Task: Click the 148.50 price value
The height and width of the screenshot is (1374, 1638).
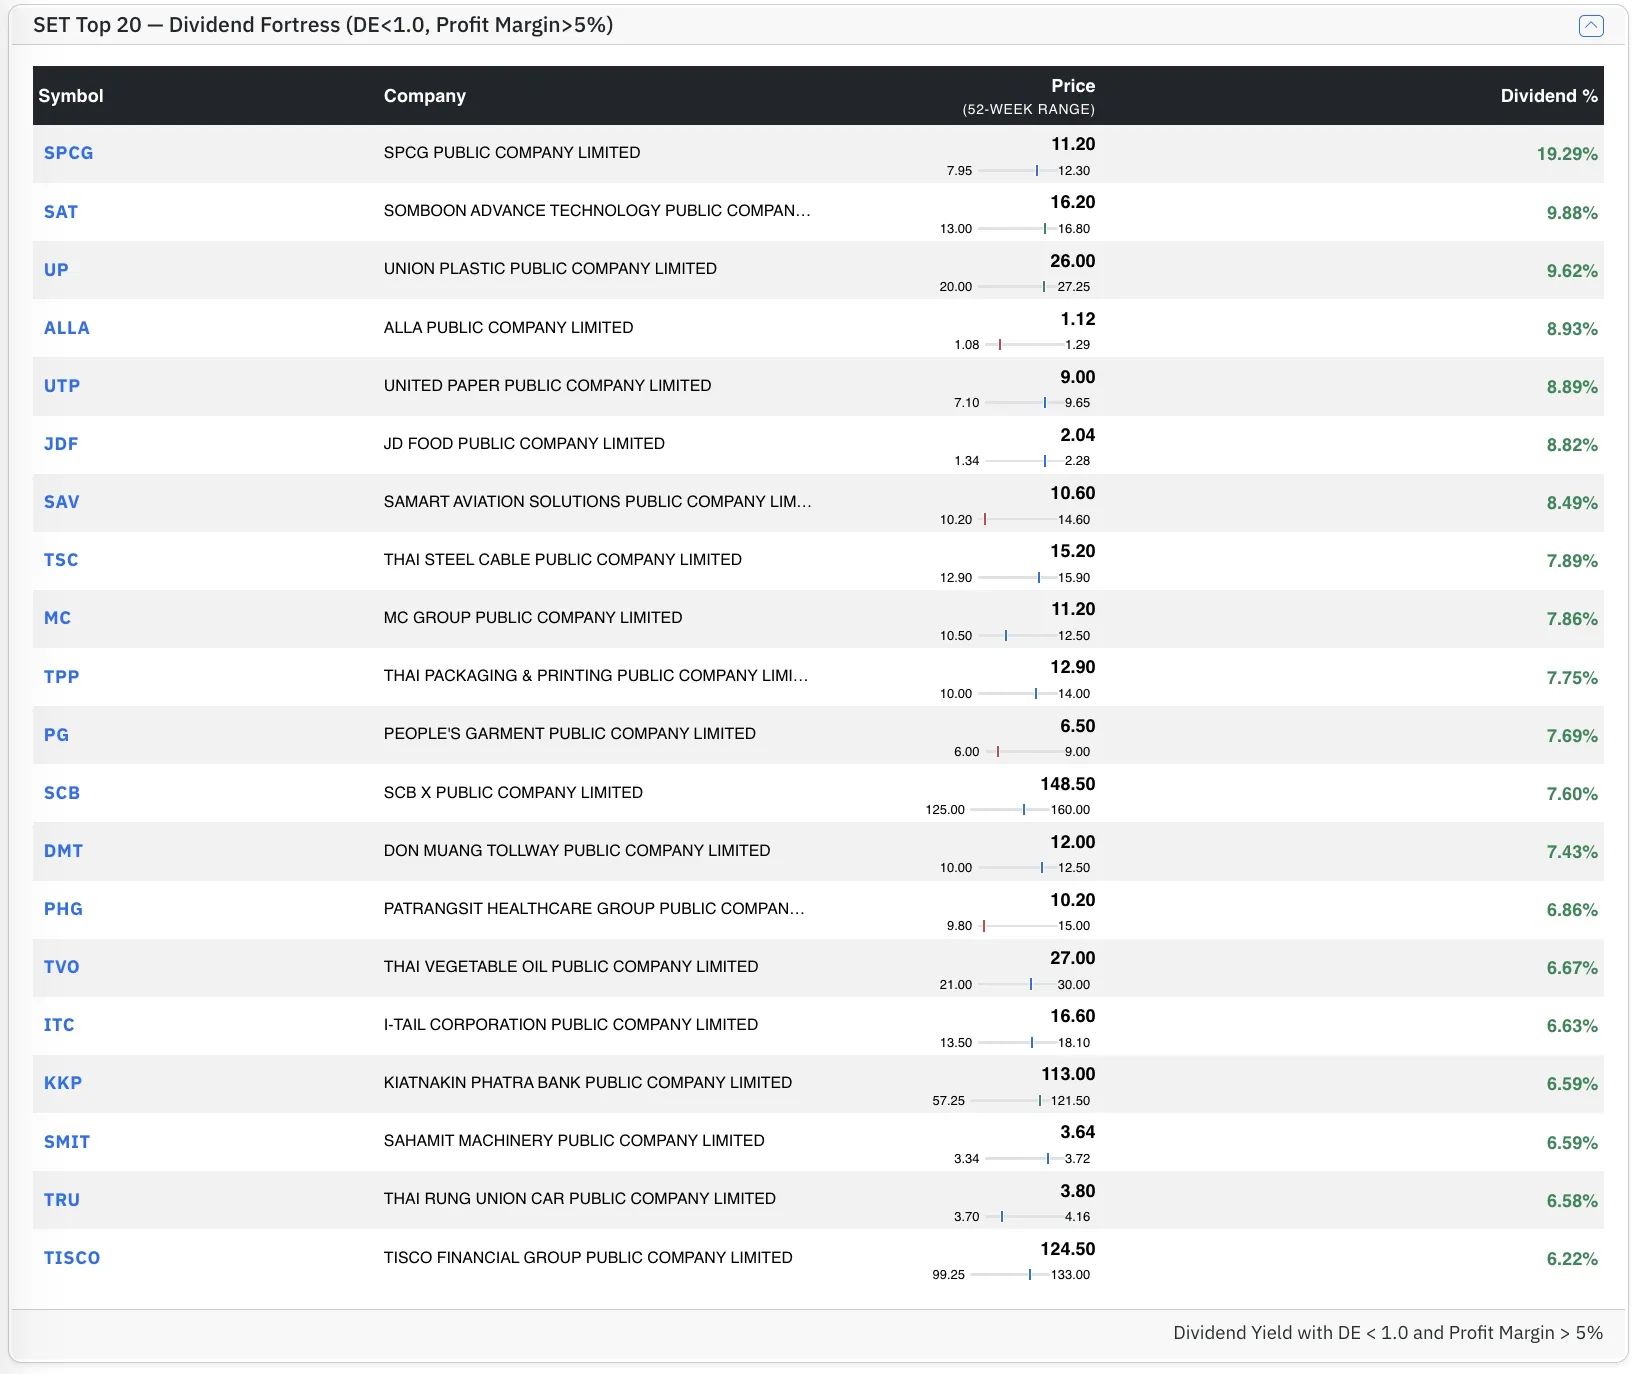Action: (x=1068, y=784)
